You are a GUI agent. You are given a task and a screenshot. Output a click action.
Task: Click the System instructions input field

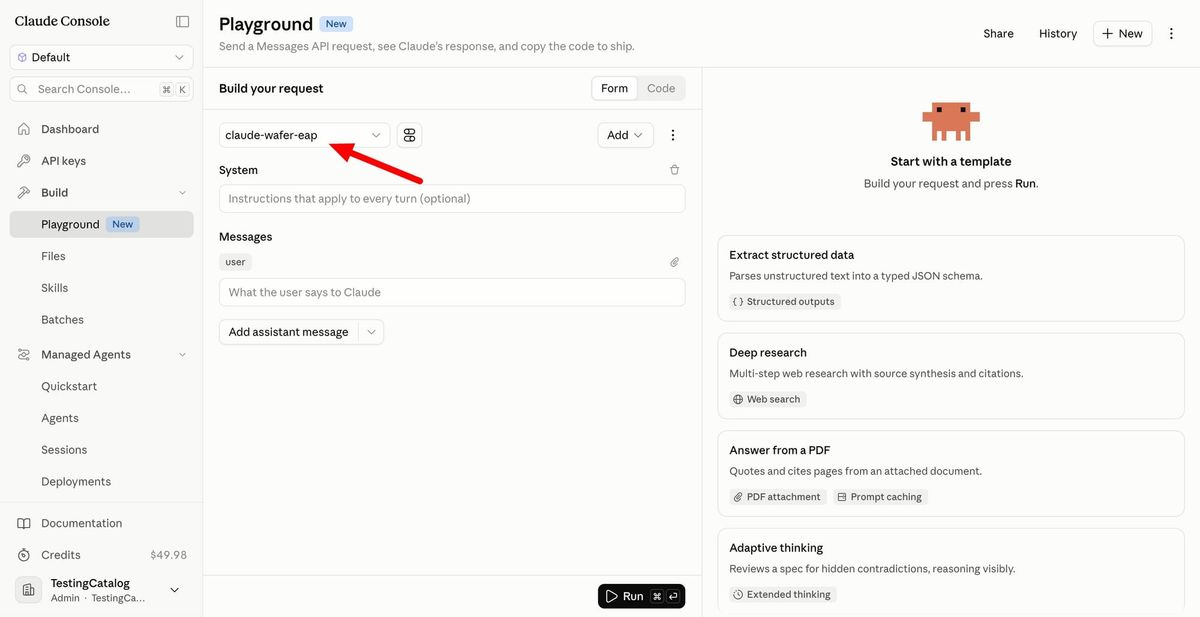click(452, 198)
